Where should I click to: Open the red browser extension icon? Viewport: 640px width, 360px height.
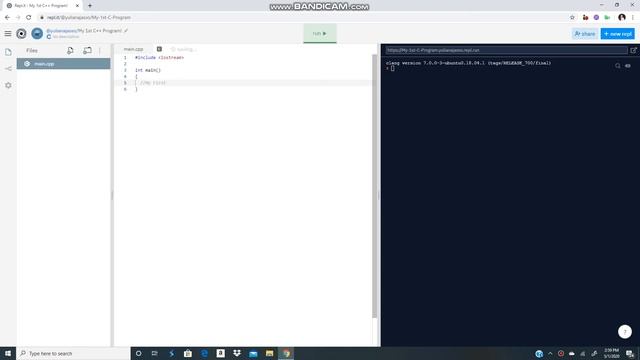click(x=585, y=18)
